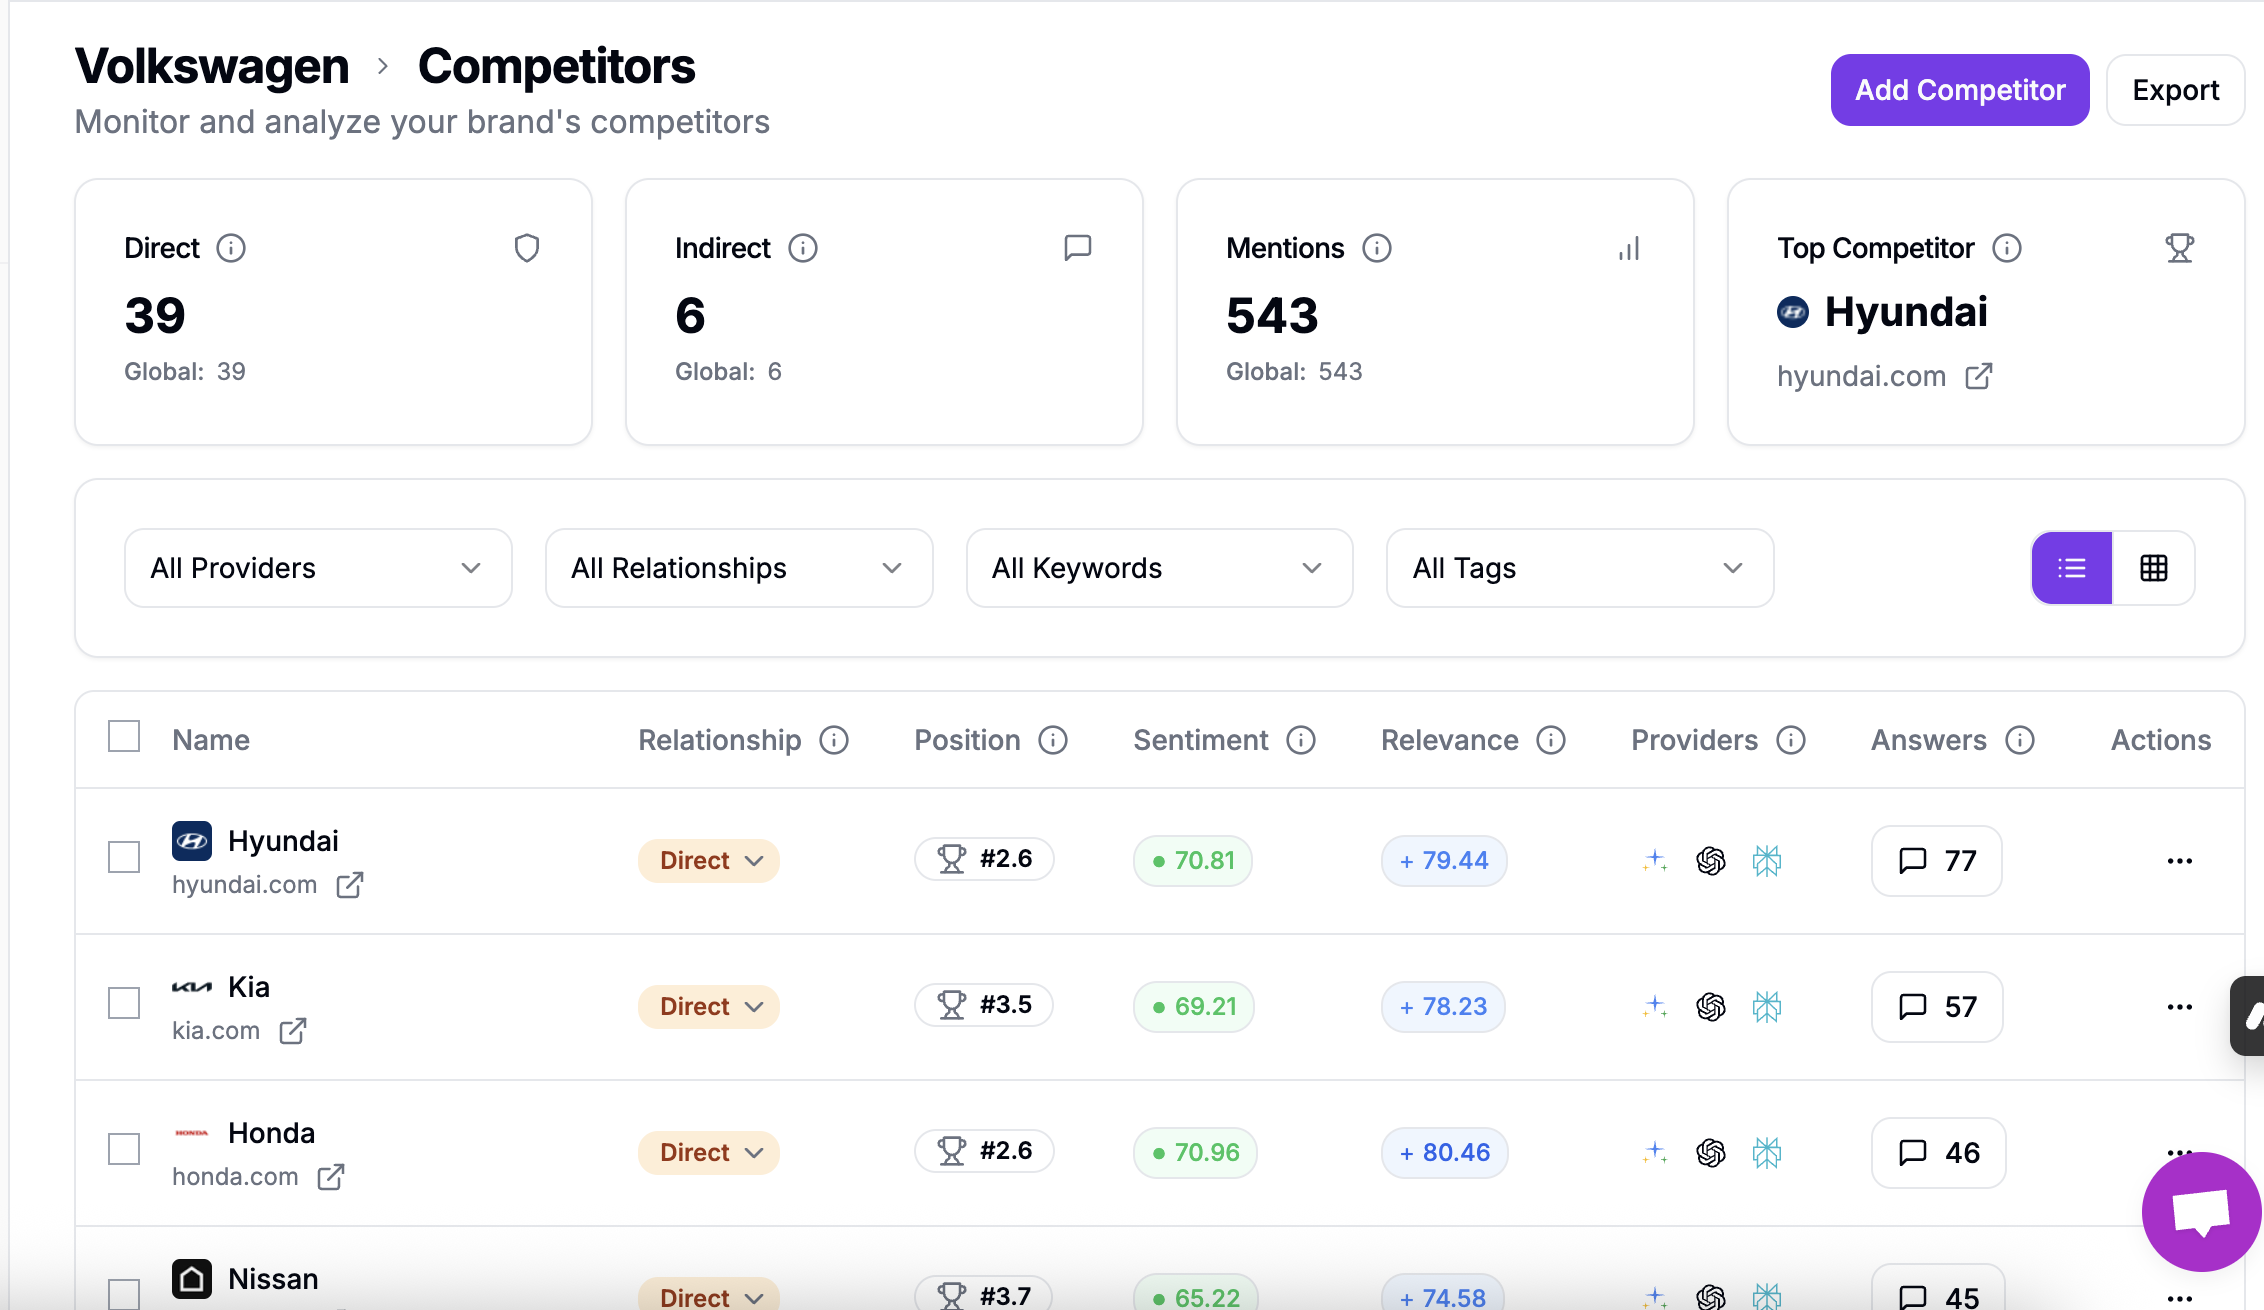Click the Add Competitor button

tap(1960, 90)
